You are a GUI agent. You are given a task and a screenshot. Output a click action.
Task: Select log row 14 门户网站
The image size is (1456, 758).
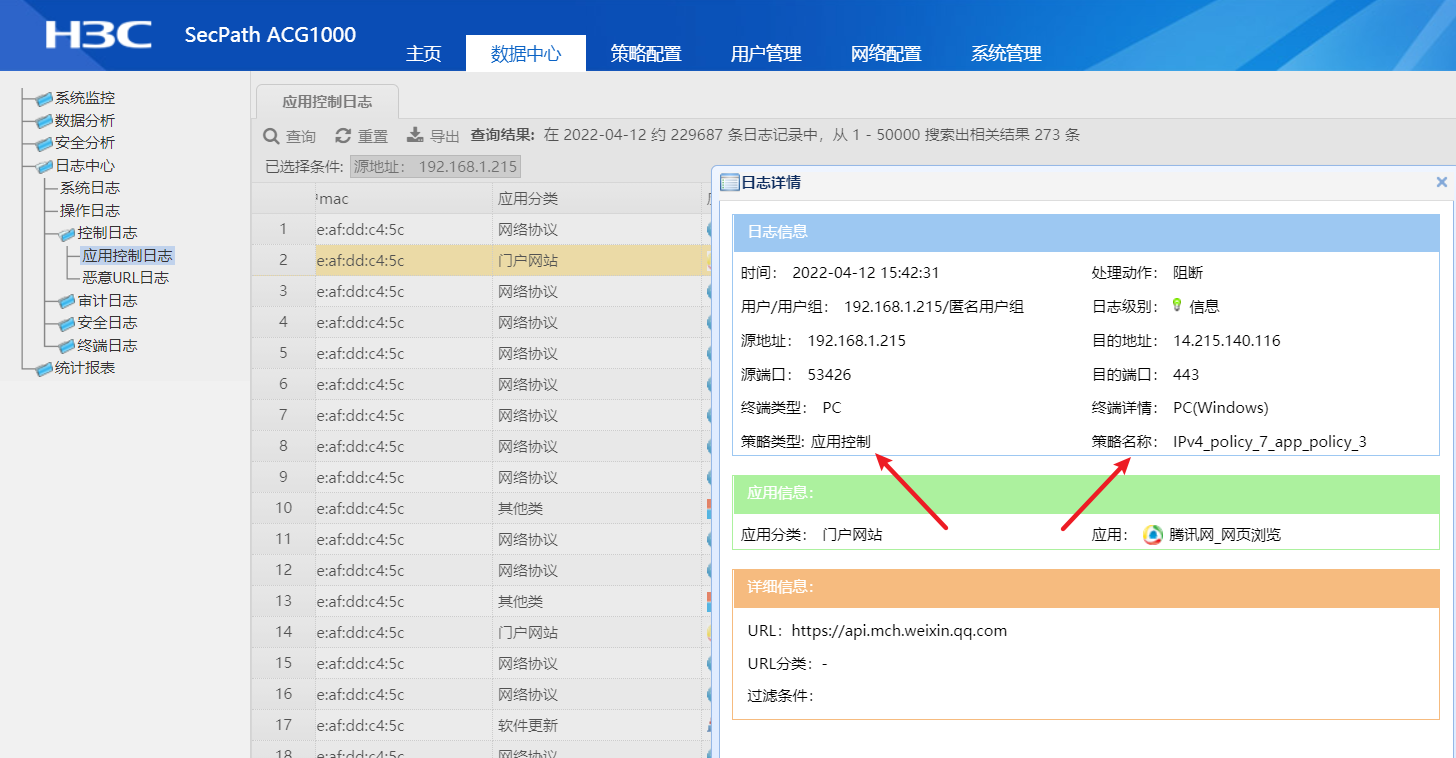(x=527, y=633)
